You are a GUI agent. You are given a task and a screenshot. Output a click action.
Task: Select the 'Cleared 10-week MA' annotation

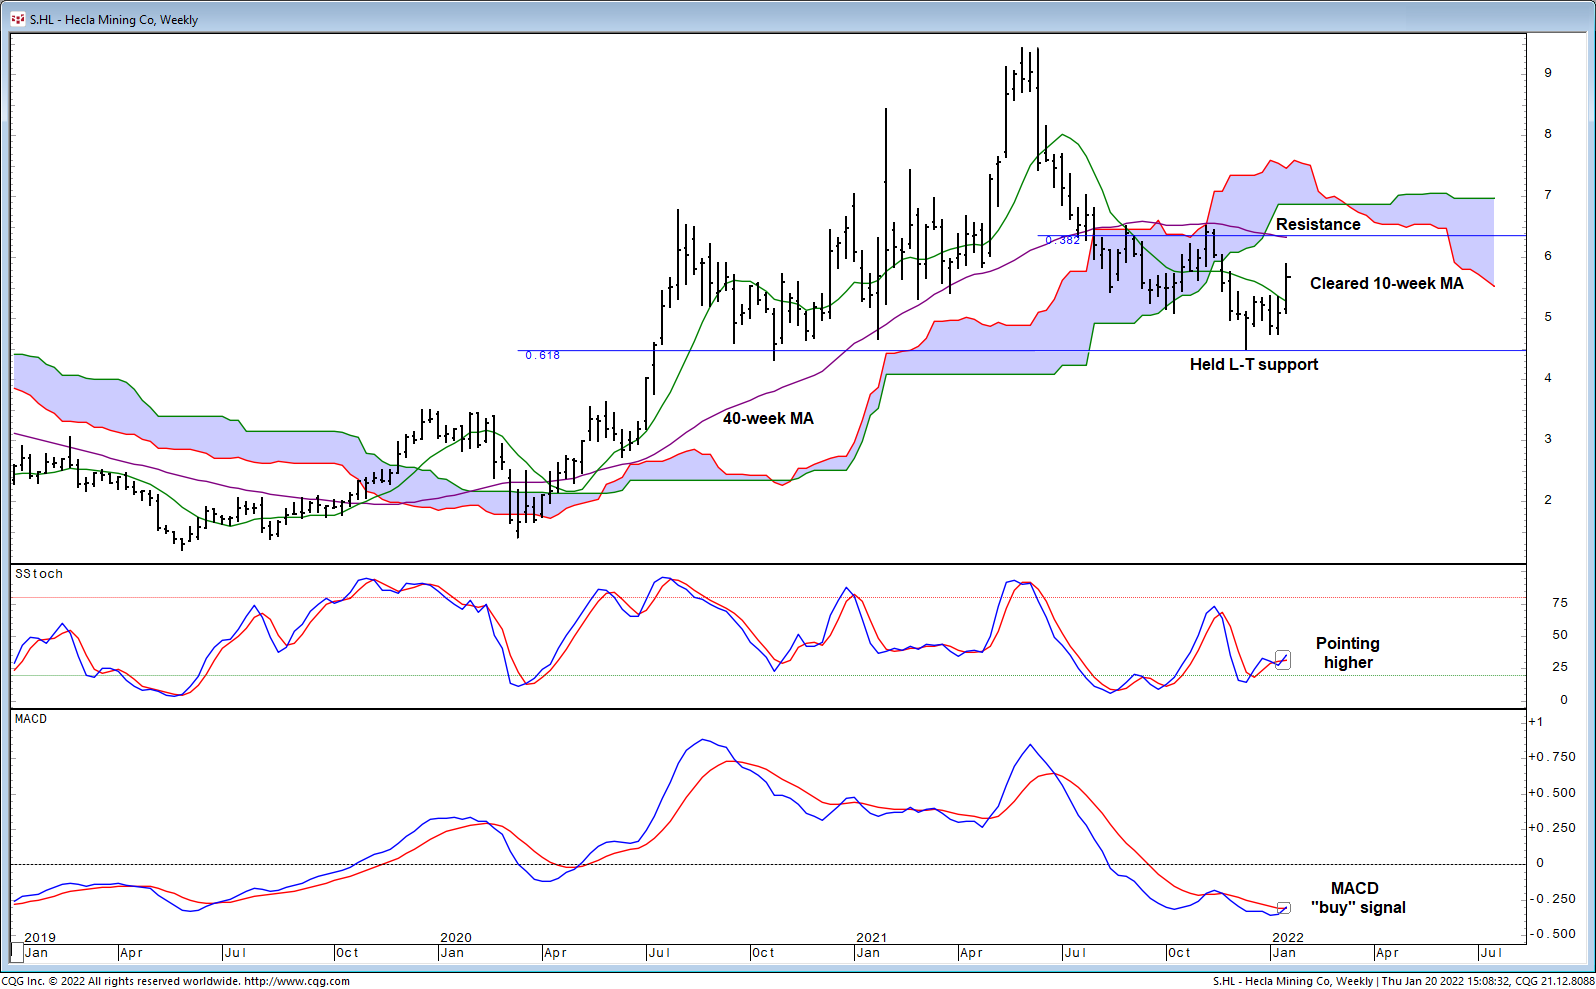coord(1387,284)
